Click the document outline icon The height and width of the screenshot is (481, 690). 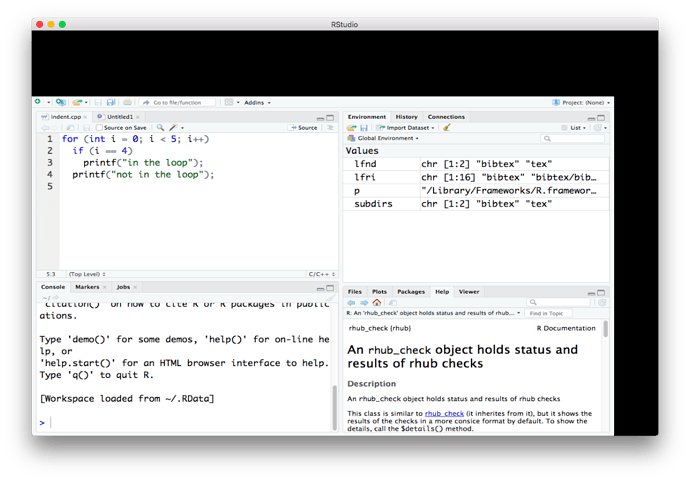pos(330,128)
